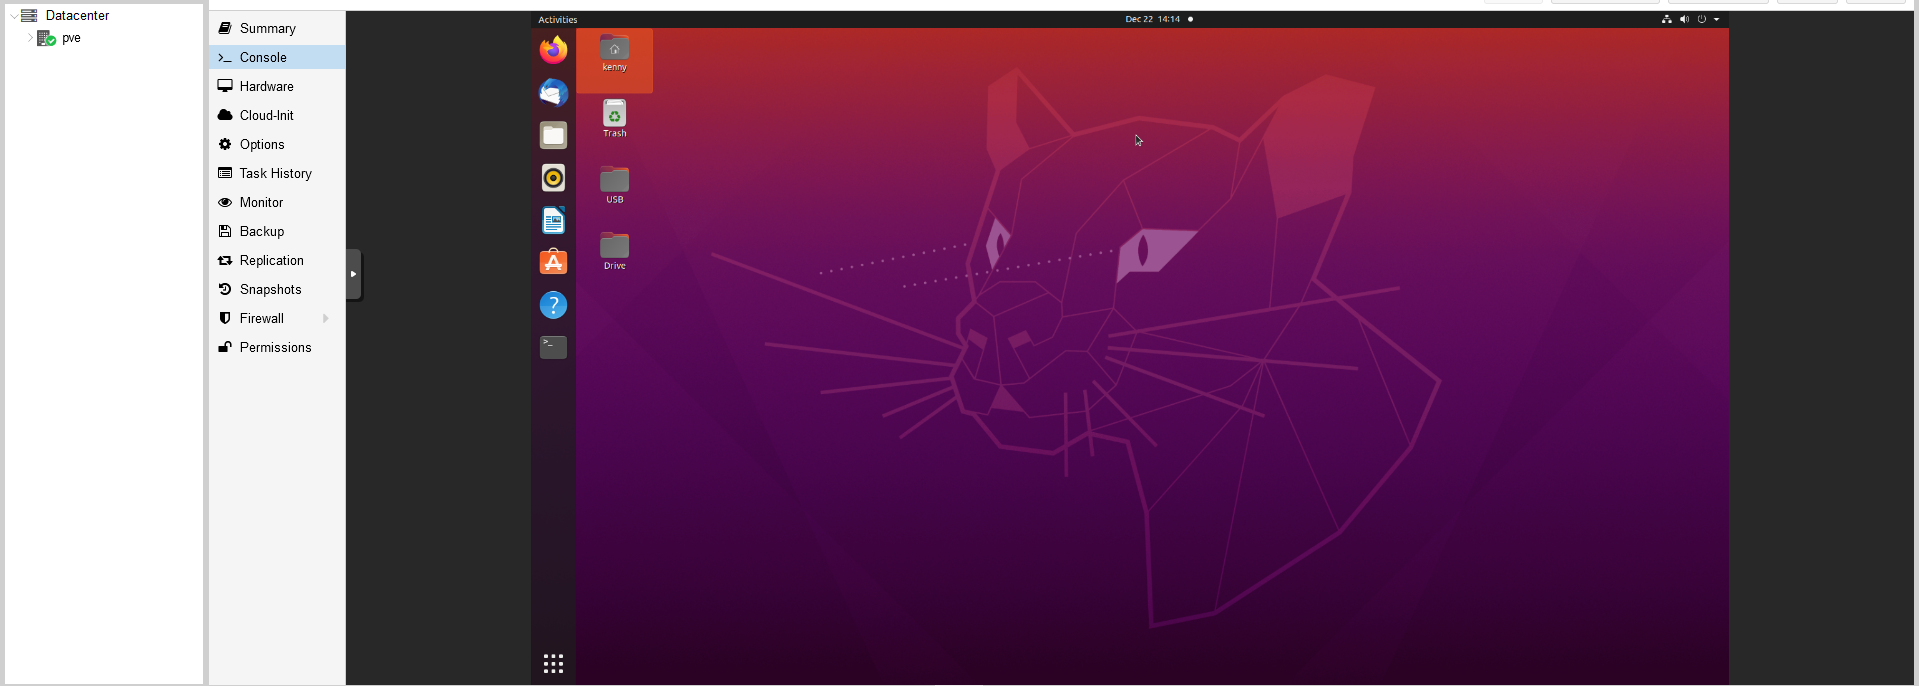The width and height of the screenshot is (1919, 686).
Task: Open the system menu power dropdown
Action: point(1716,19)
